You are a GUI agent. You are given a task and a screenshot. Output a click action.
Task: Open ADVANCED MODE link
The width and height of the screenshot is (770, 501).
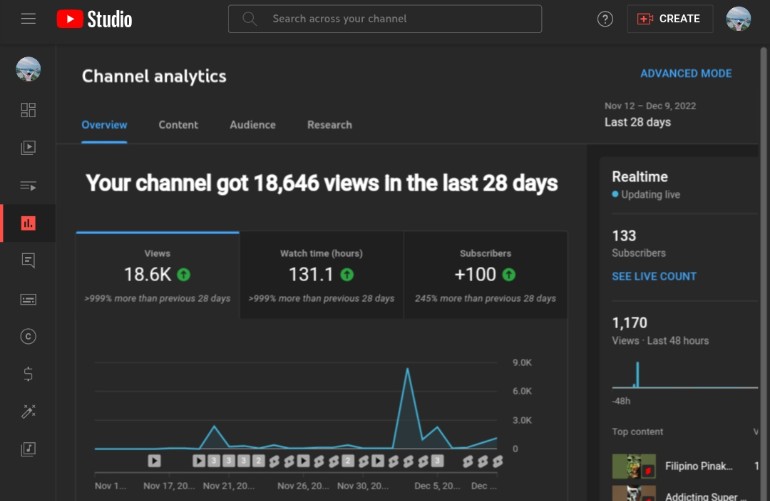[x=686, y=74]
